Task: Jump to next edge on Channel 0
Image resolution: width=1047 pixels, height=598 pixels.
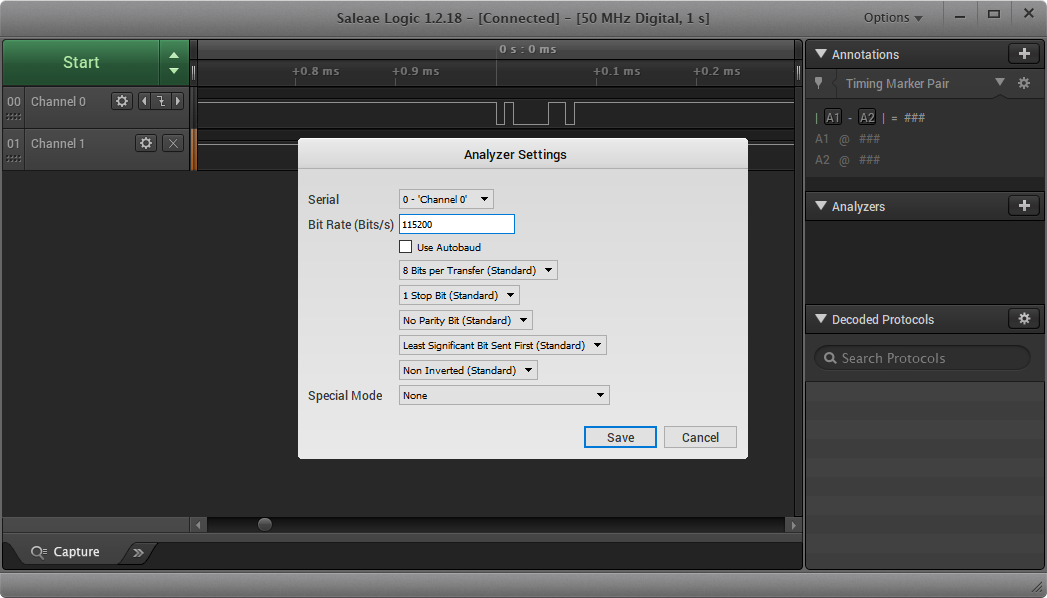Action: coord(178,101)
